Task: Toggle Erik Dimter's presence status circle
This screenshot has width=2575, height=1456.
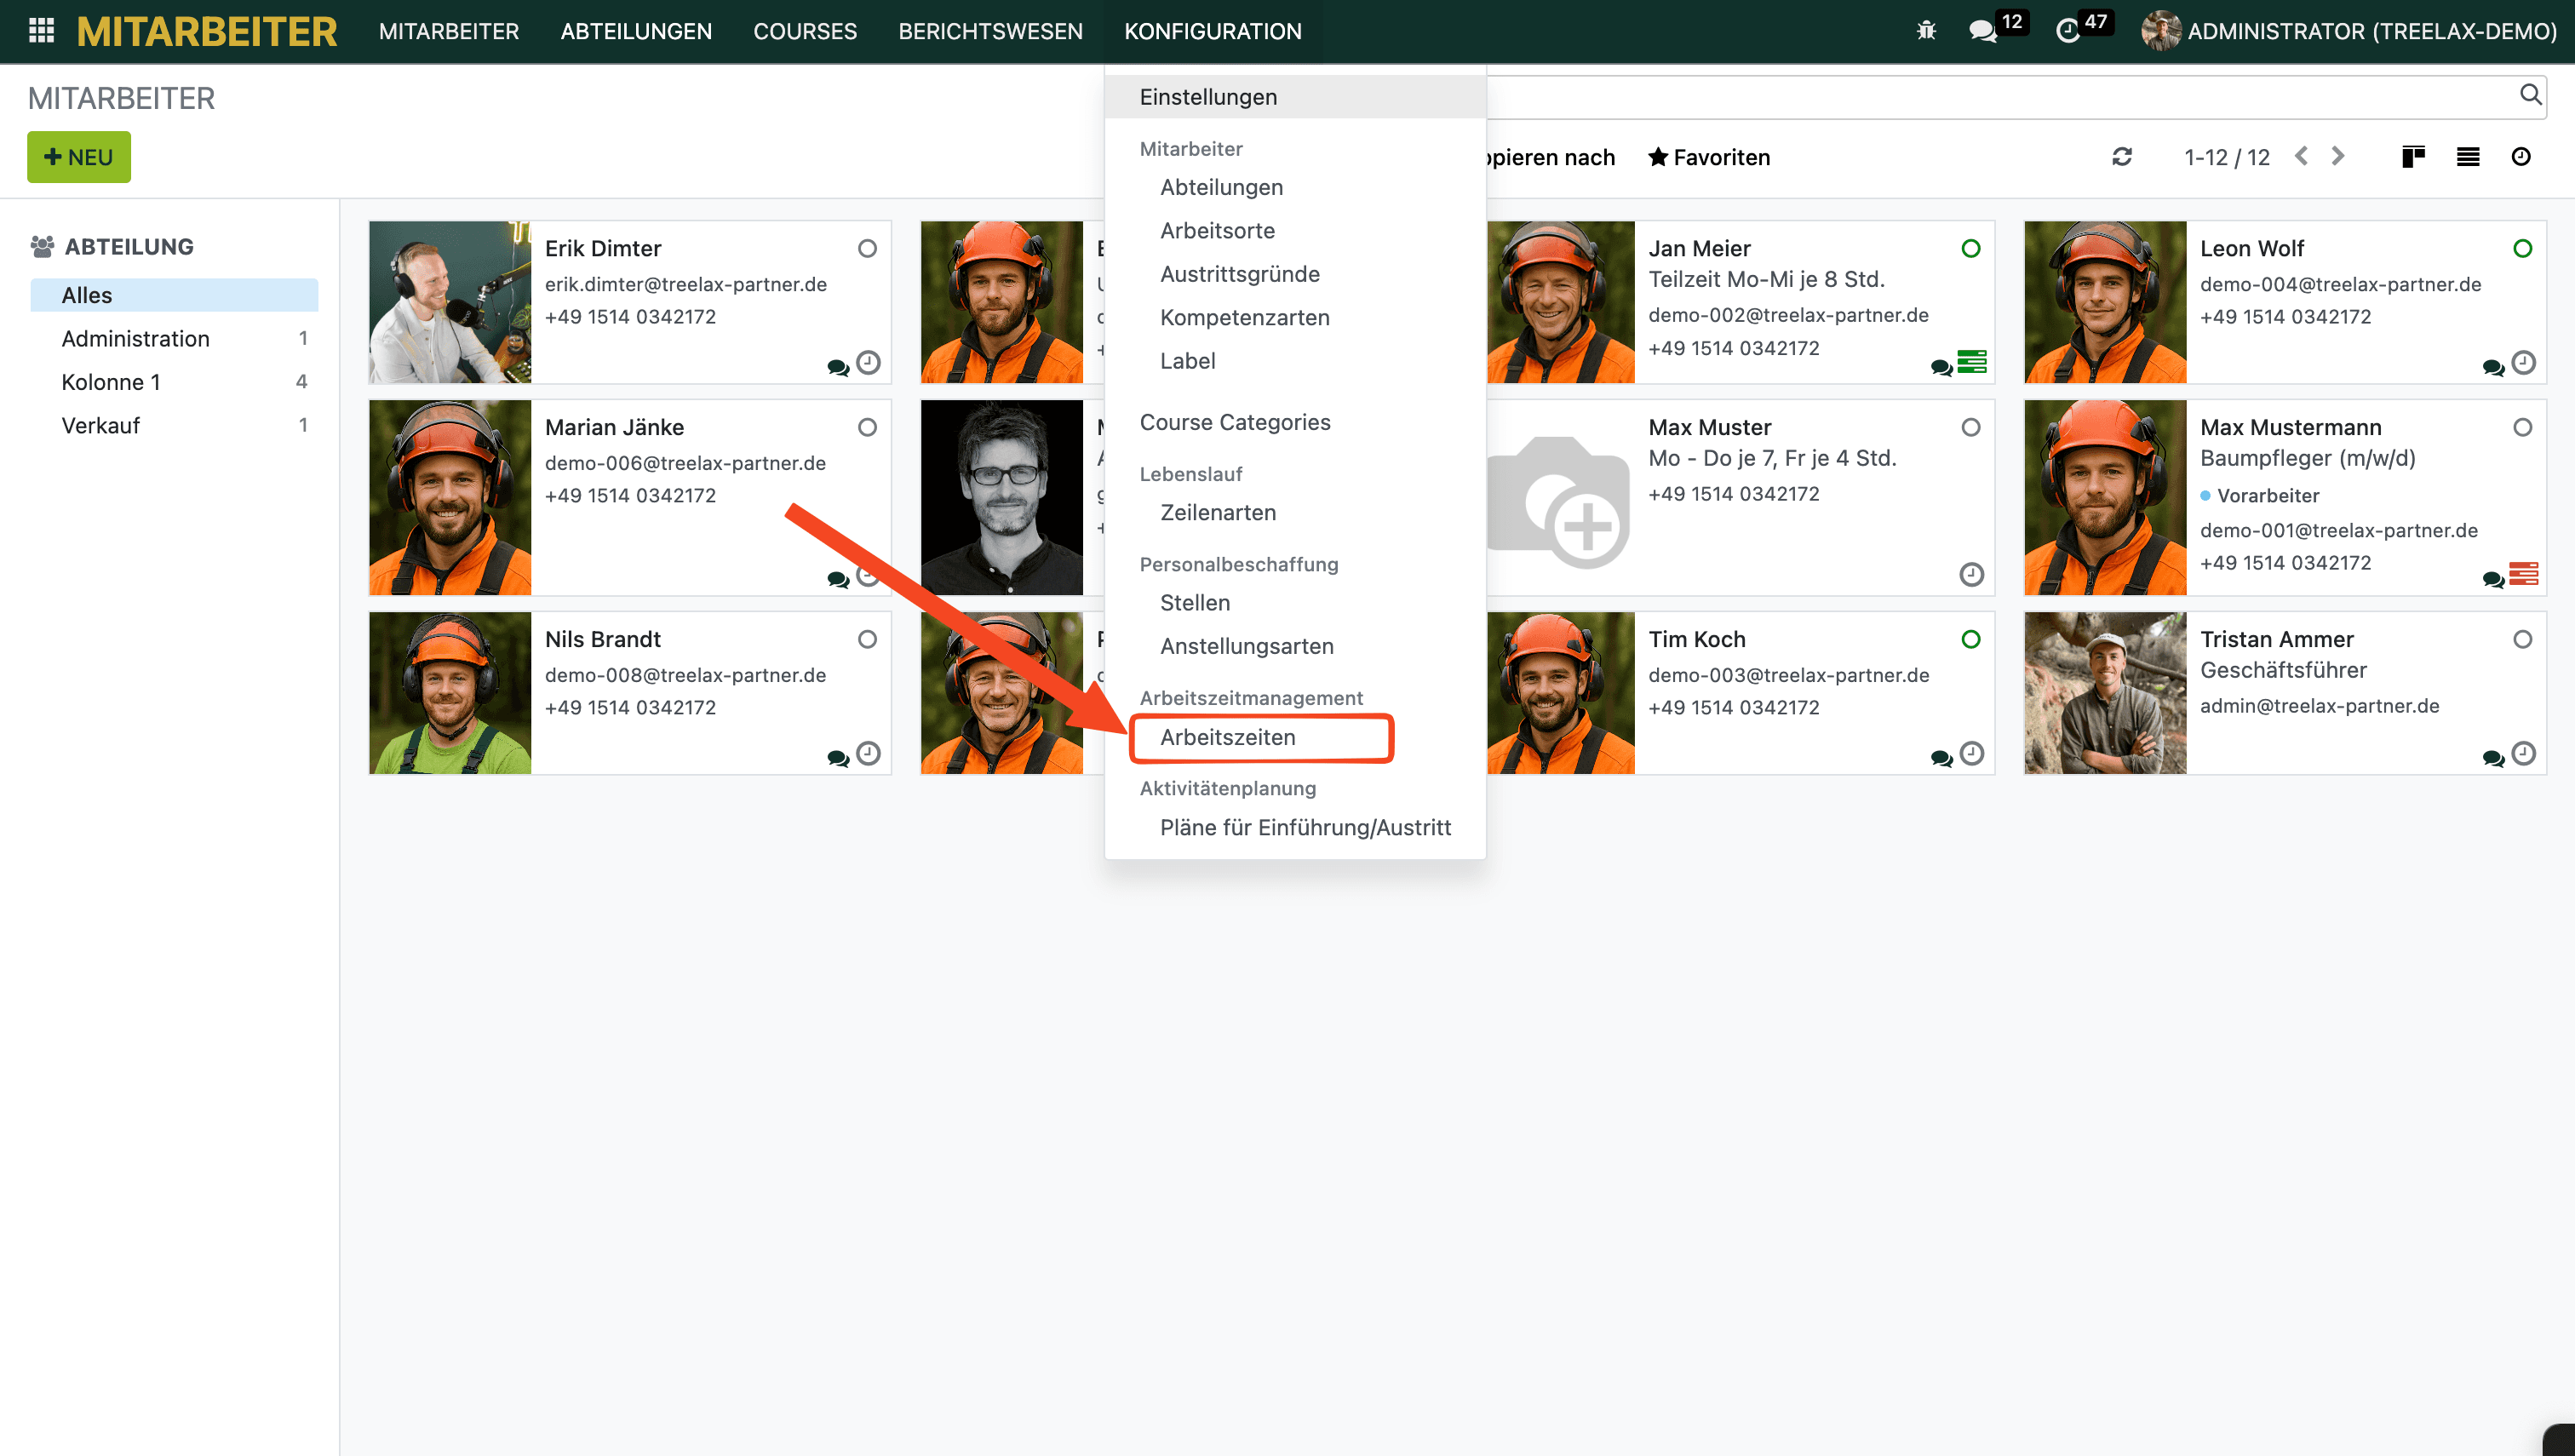Action: coord(867,248)
